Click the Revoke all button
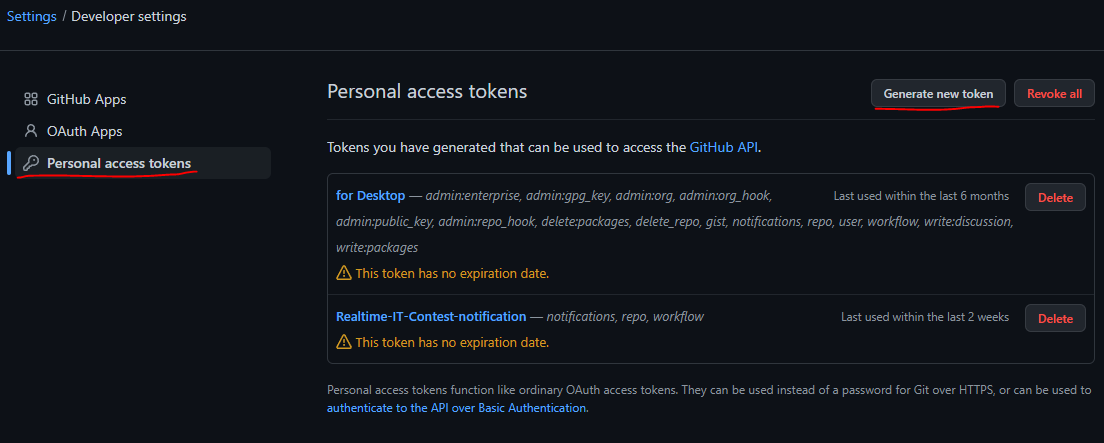 pyautogui.click(x=1054, y=94)
